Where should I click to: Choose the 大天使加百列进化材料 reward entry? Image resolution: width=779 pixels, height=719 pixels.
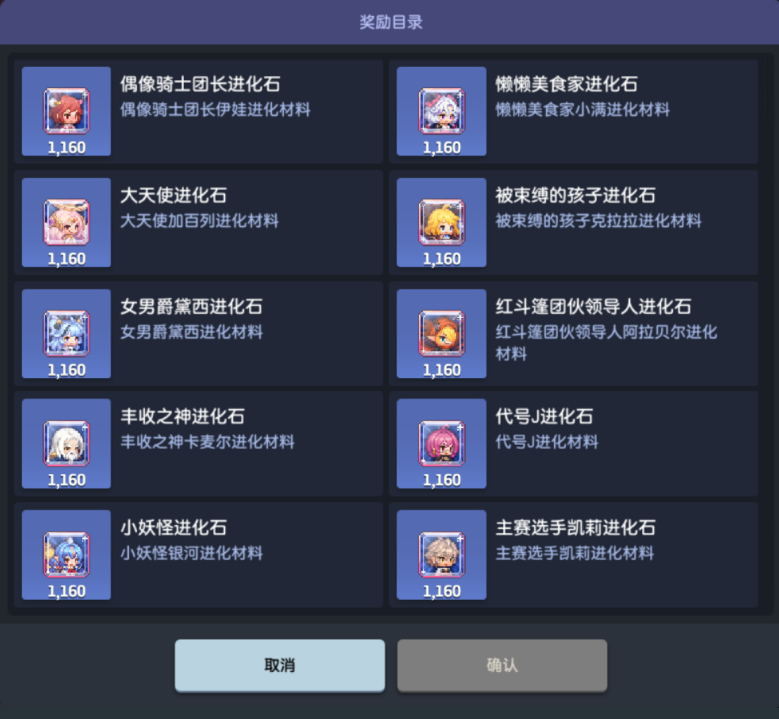pos(199,223)
